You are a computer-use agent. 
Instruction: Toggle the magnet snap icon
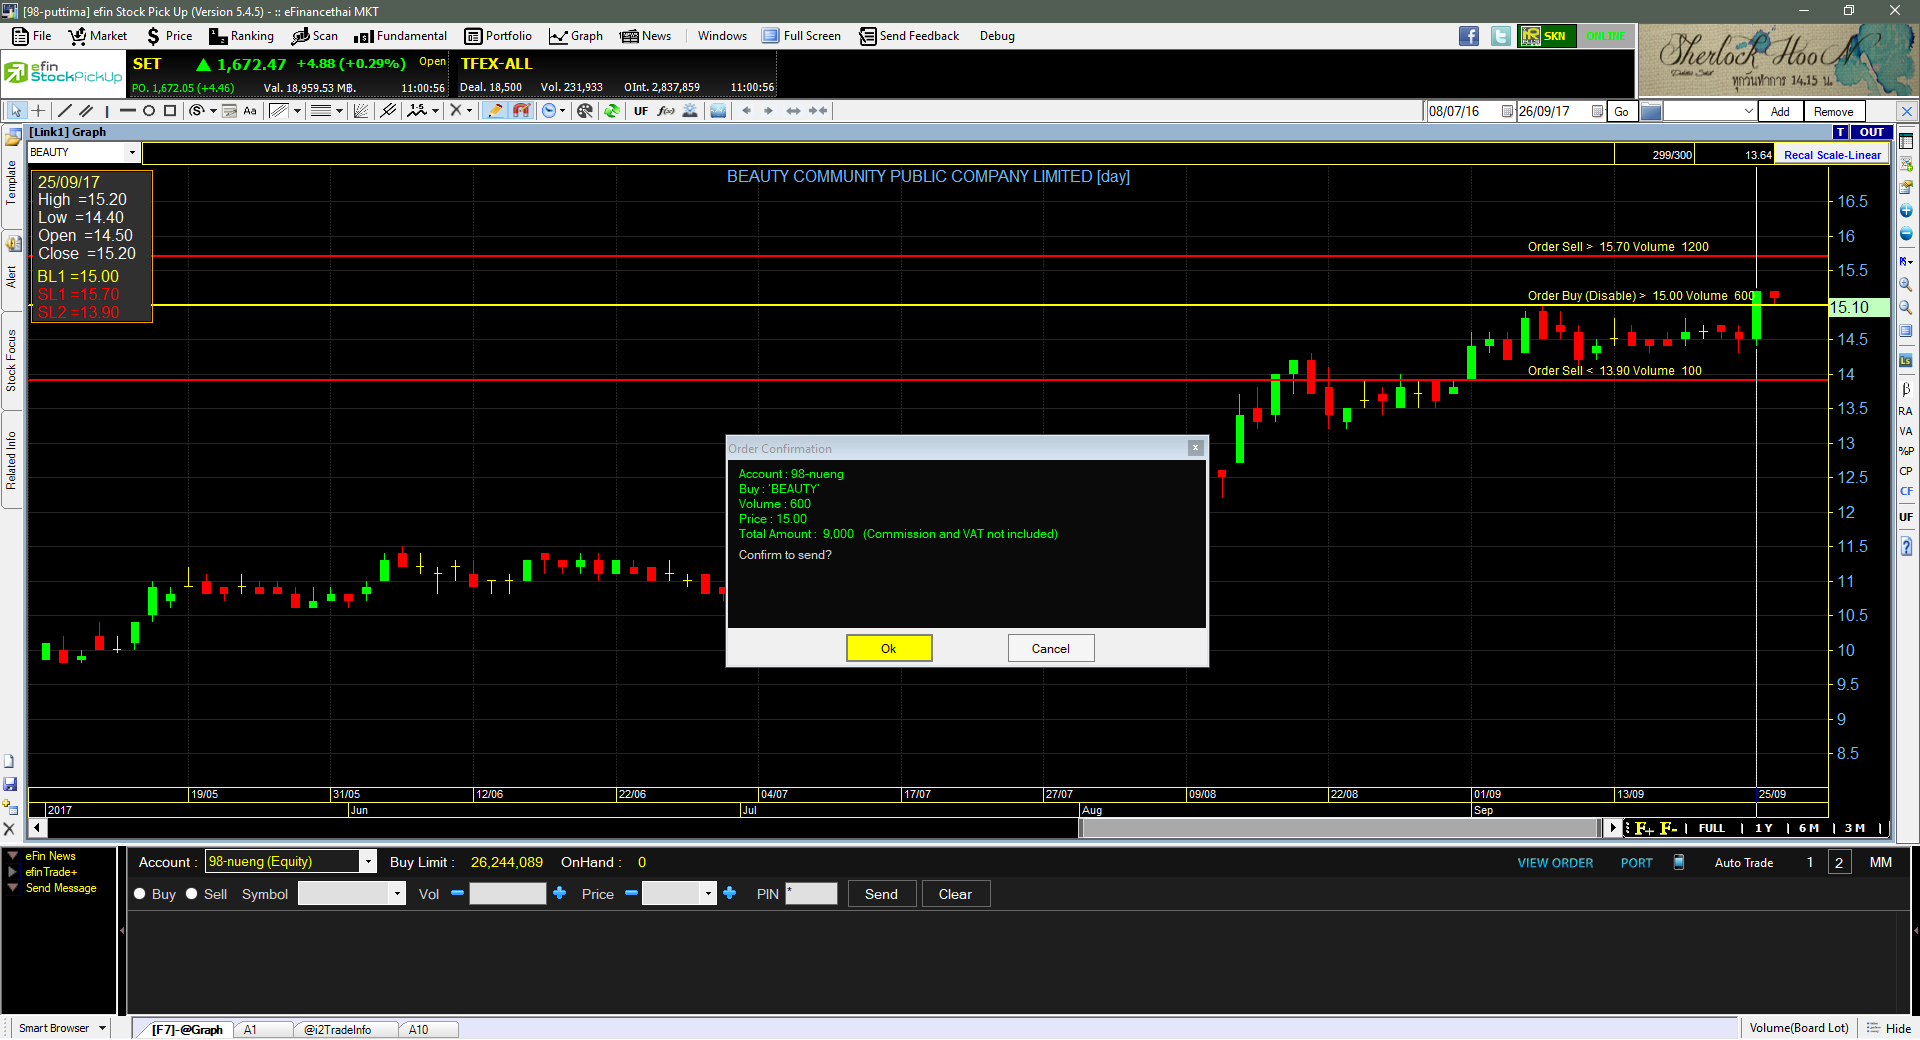click(521, 111)
